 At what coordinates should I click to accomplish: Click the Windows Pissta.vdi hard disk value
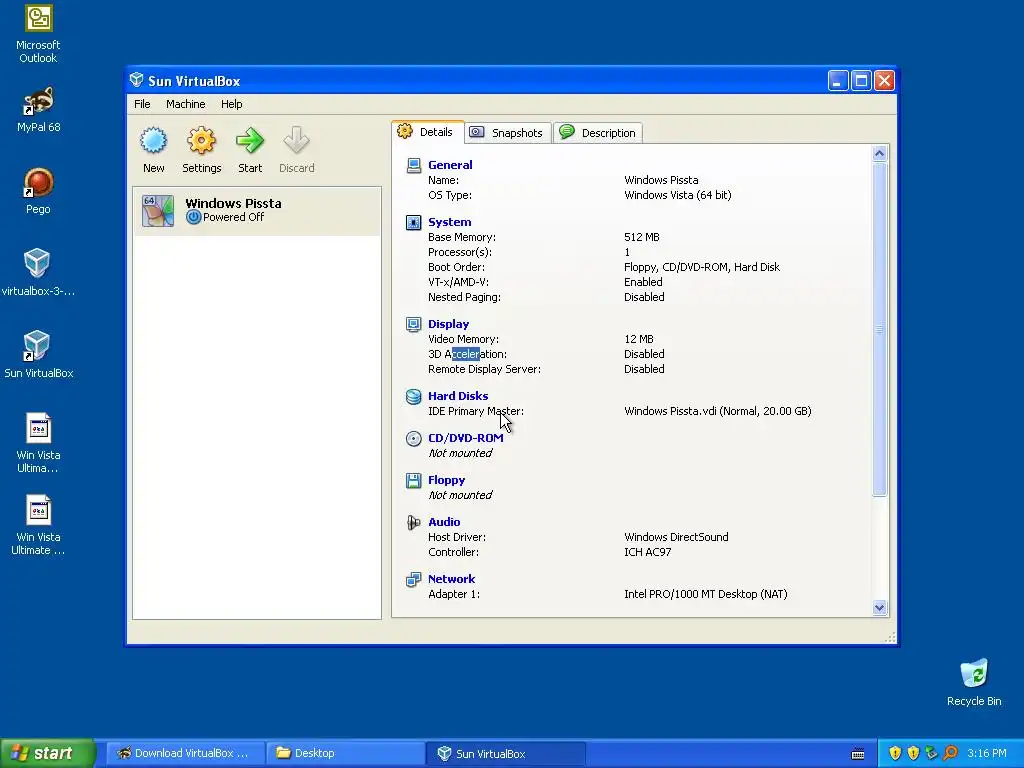click(718, 411)
